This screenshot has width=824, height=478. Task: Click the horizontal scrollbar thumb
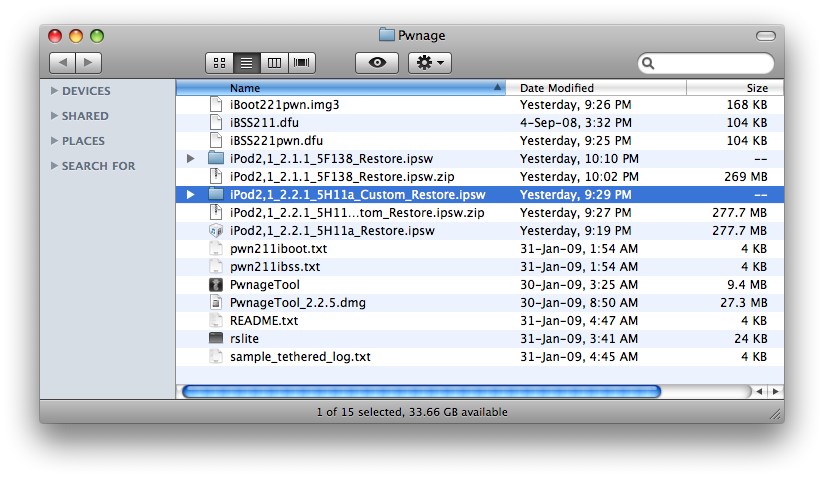coord(420,391)
